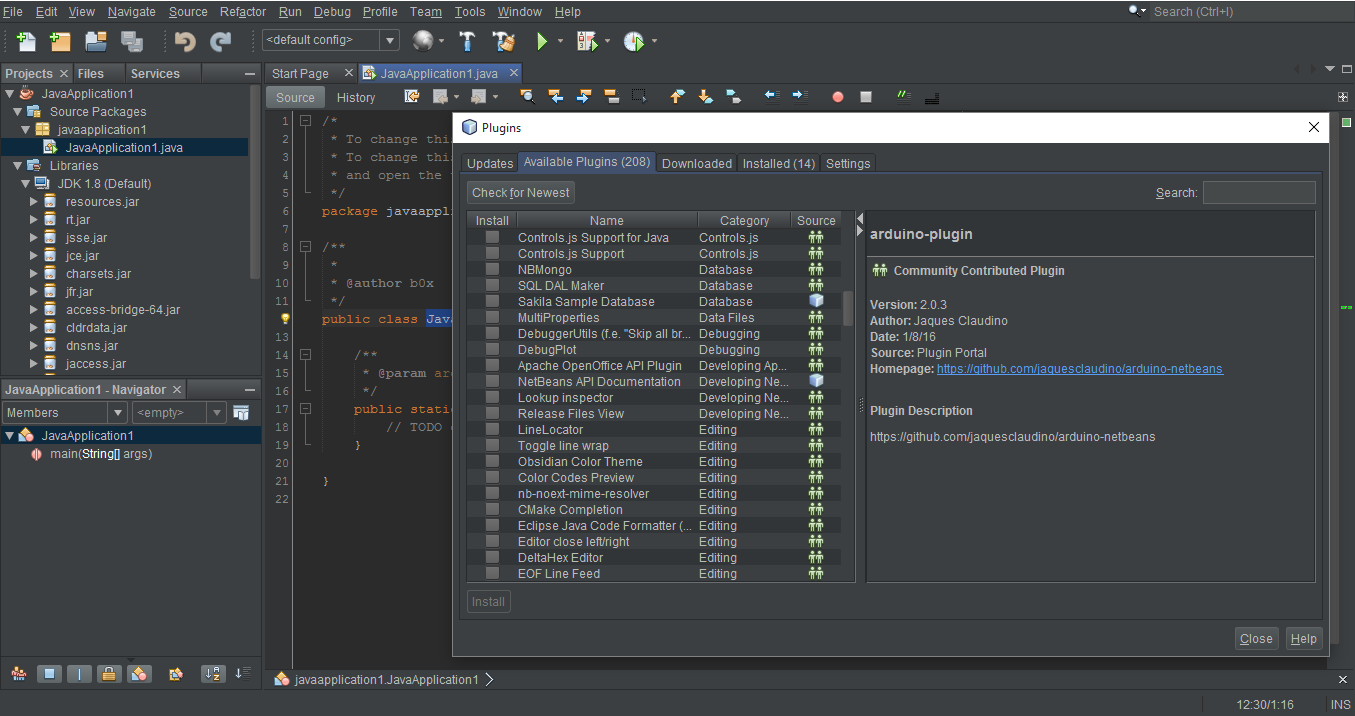Collapse the Source Packages node
1355x716 pixels.
18,112
